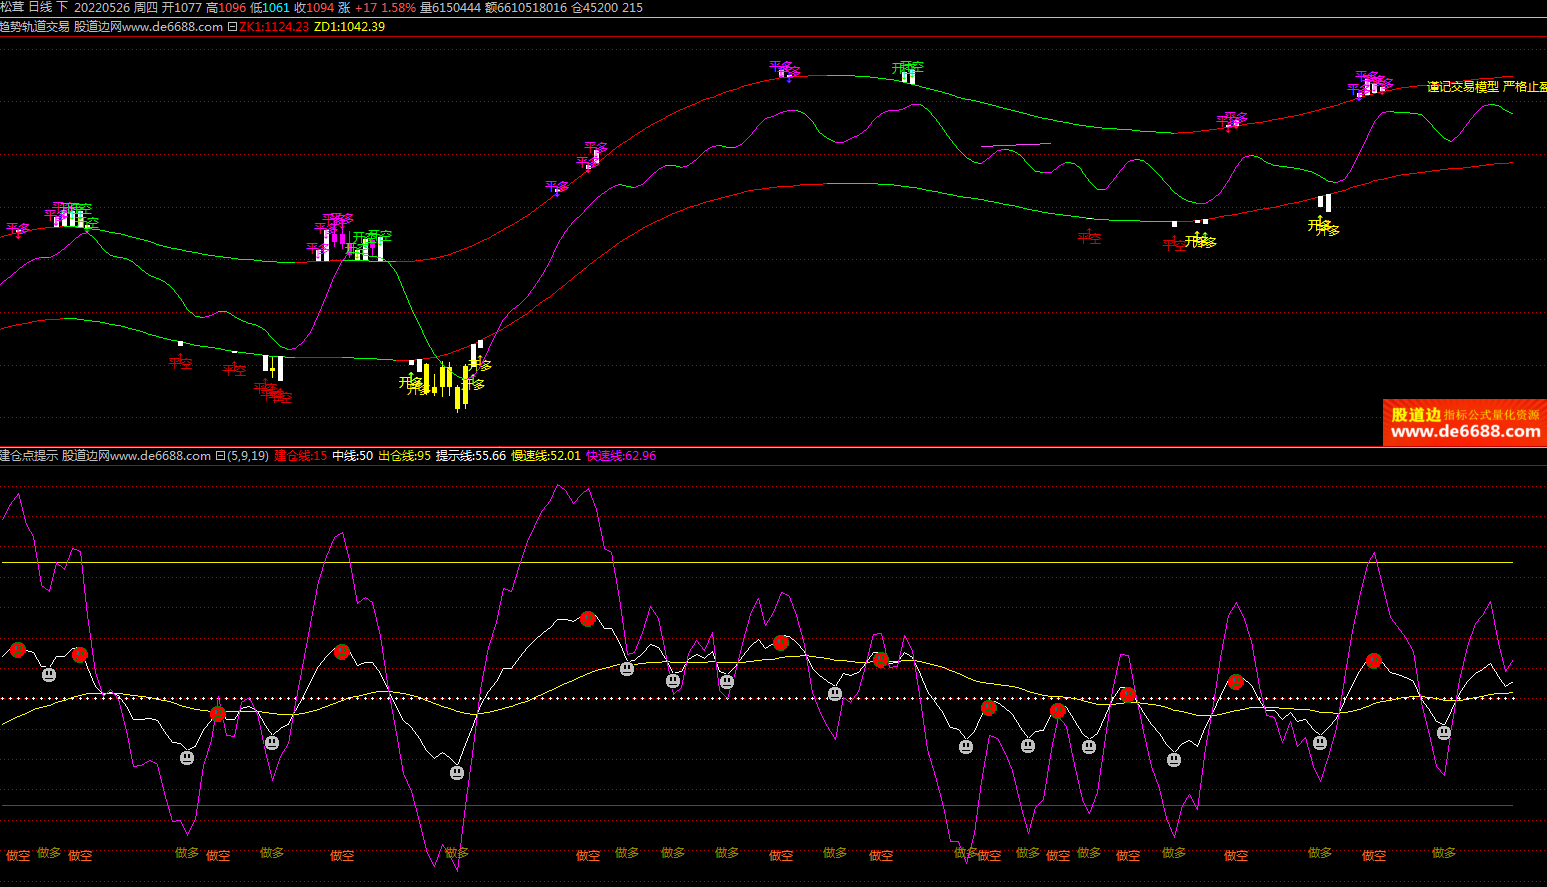Screen dimensions: 1547x887
Task: Select the yellow horizontal 出仓线 in the oscillator panel
Action: pyautogui.click(x=757, y=563)
